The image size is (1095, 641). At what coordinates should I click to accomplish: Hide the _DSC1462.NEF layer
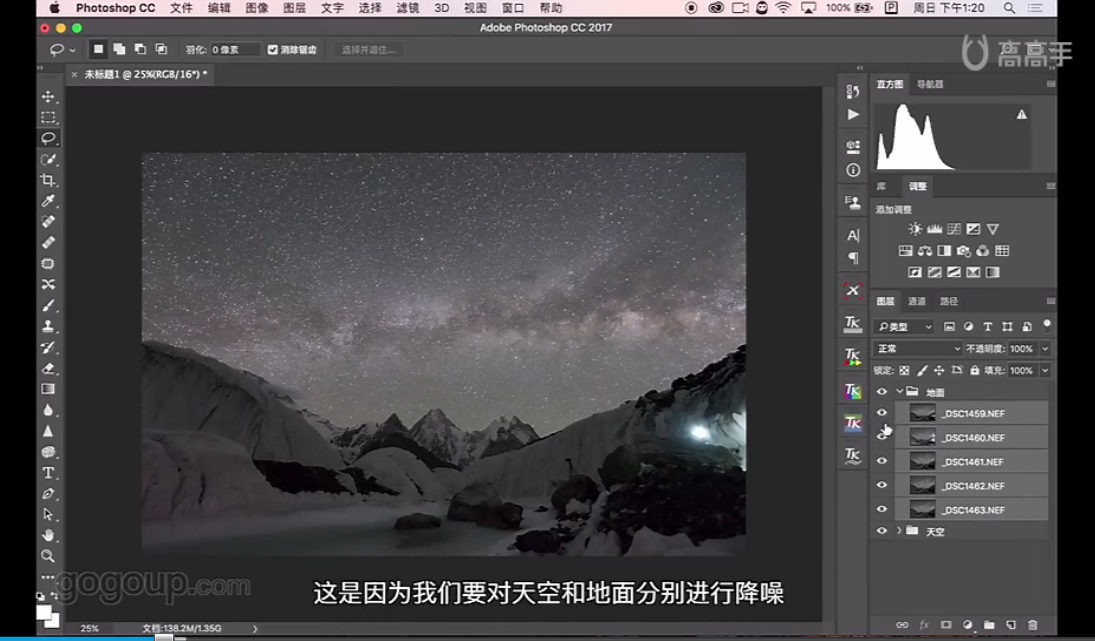point(881,485)
